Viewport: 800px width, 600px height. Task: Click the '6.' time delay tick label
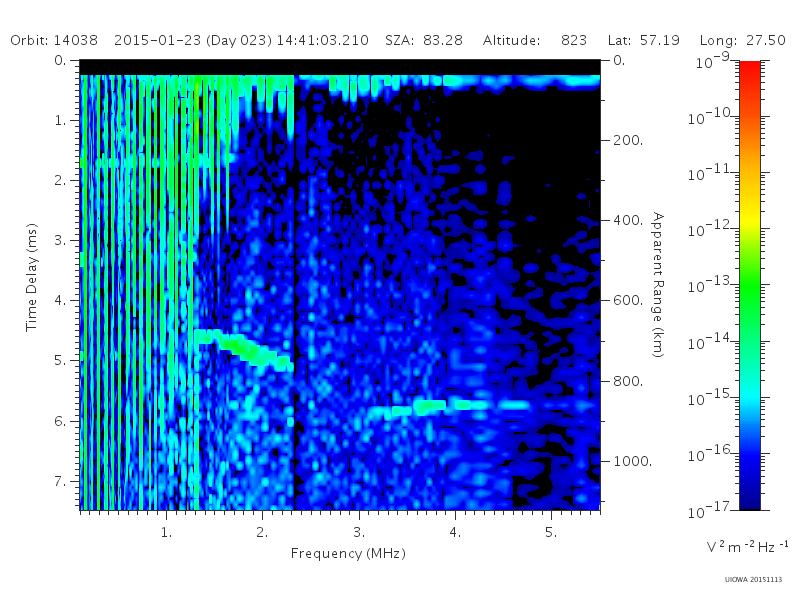click(x=60, y=421)
